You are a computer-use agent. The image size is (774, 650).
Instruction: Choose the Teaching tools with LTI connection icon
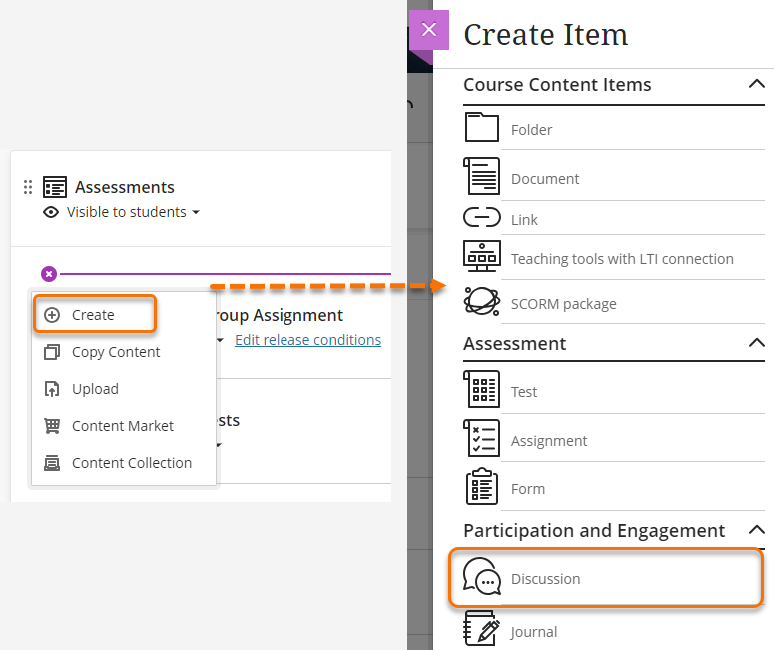481,257
